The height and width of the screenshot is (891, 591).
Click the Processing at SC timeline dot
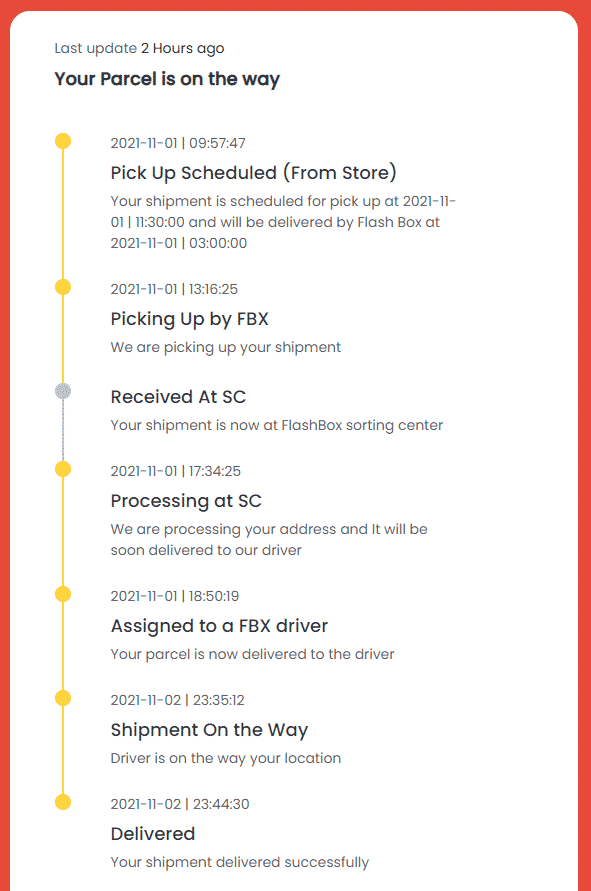coord(64,467)
